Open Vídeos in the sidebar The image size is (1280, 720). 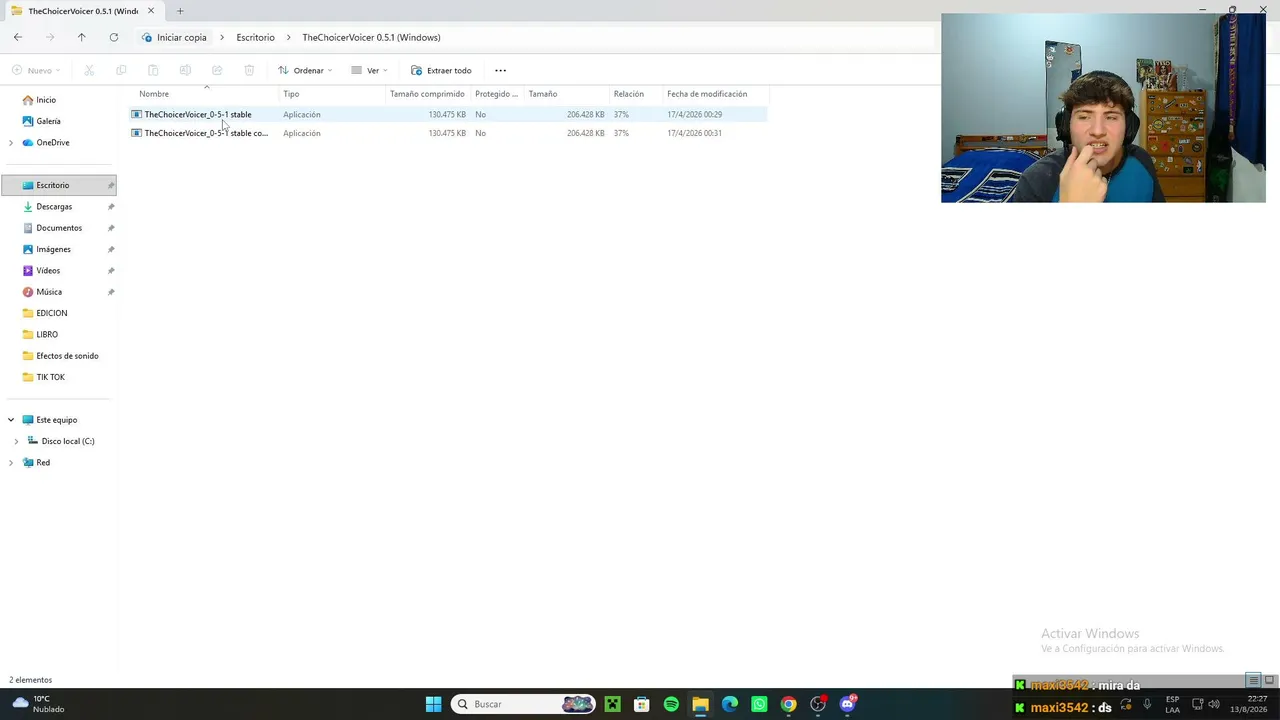tap(48, 270)
